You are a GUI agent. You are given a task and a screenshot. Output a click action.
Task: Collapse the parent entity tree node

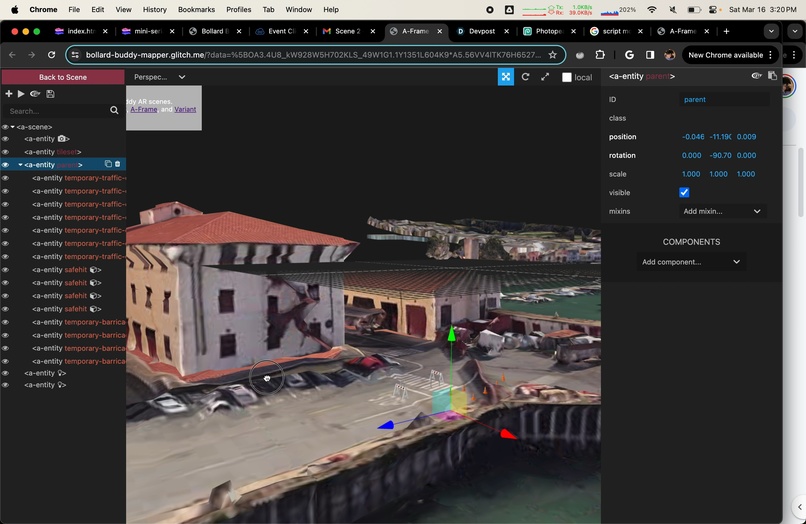click(21, 165)
